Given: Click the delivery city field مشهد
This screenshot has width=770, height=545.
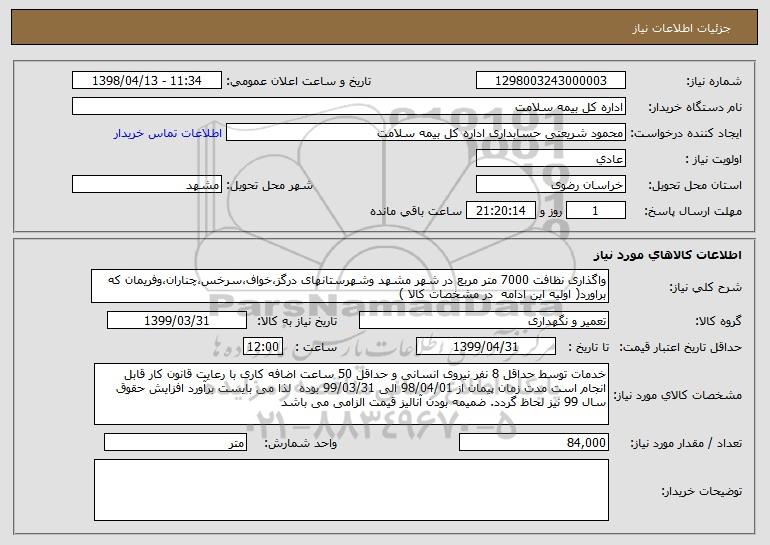Looking at the screenshot, I should [147, 185].
